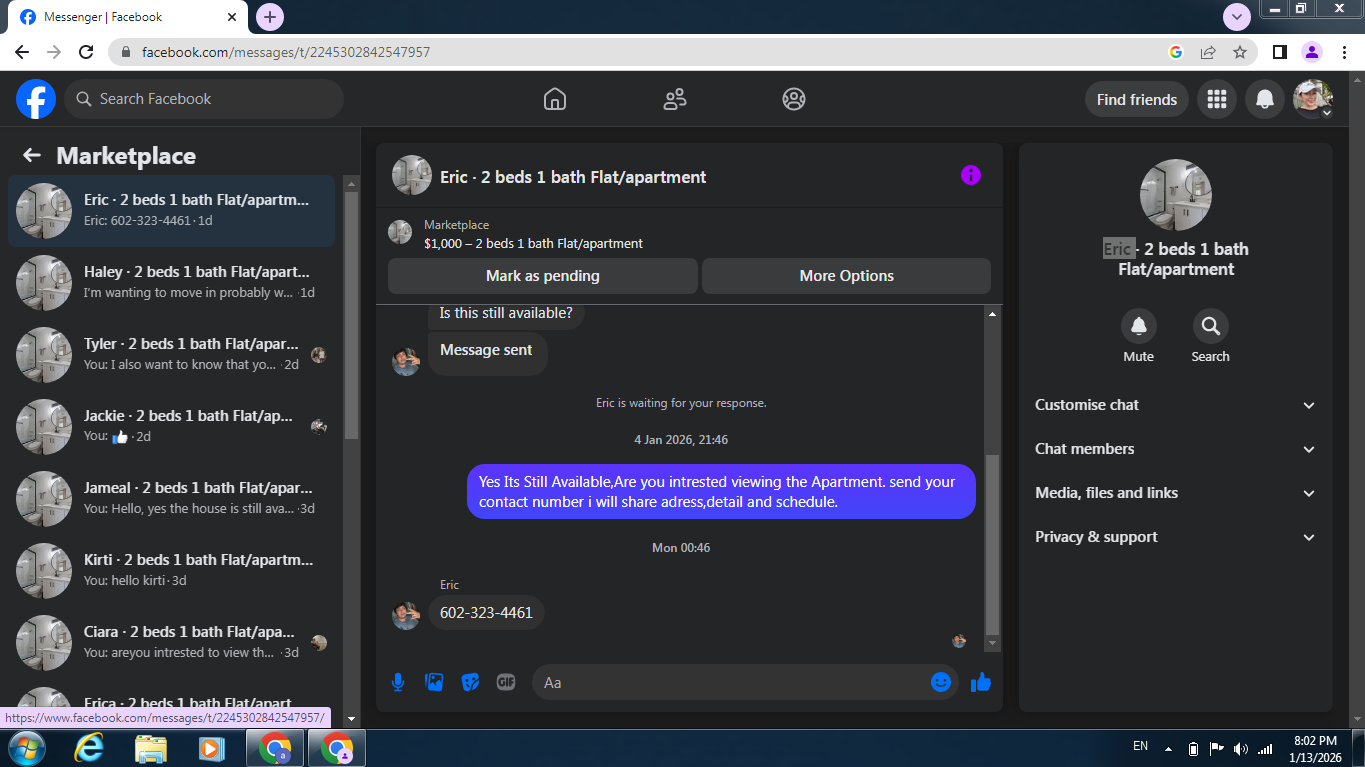Open the $1,000 Marketplace listing link
Viewport: 1365px width, 767px height.
tap(533, 243)
